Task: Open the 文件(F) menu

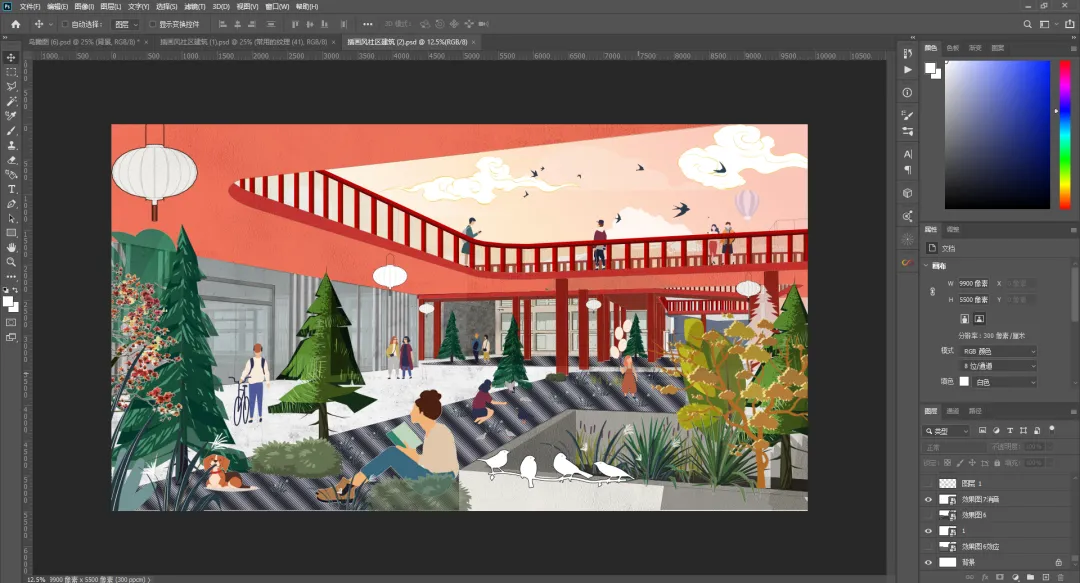Action: (x=30, y=6)
